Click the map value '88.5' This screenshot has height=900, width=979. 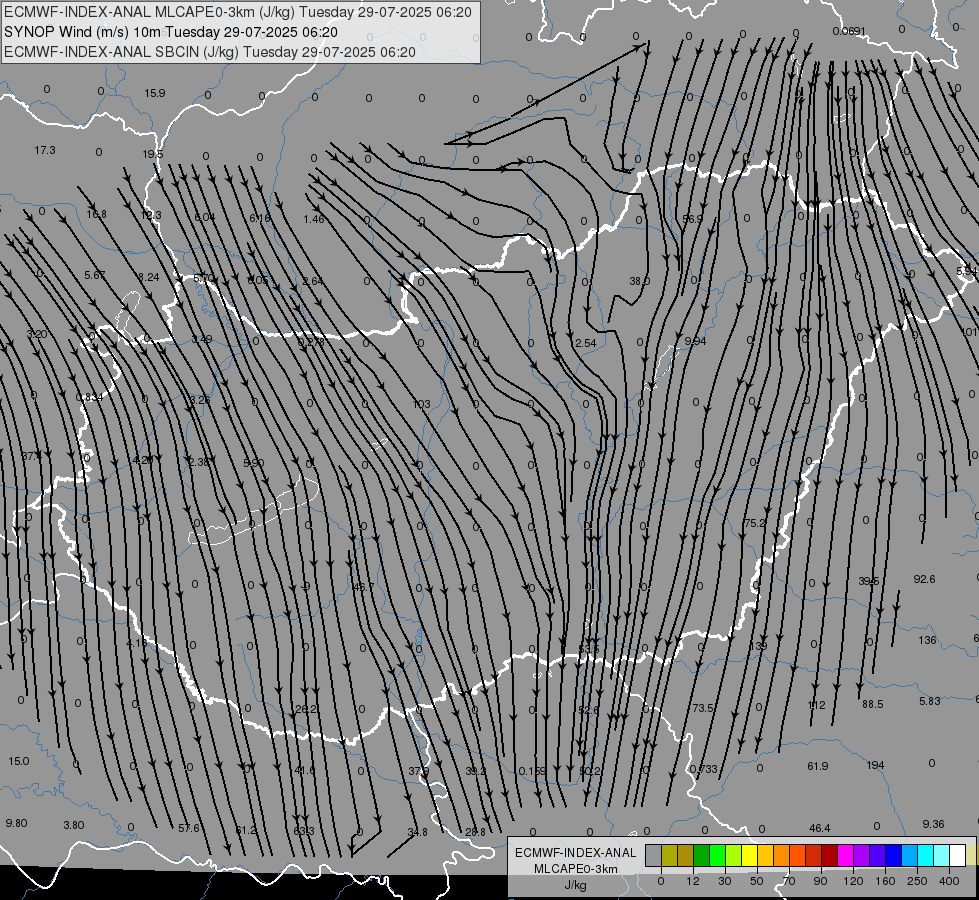click(x=873, y=704)
